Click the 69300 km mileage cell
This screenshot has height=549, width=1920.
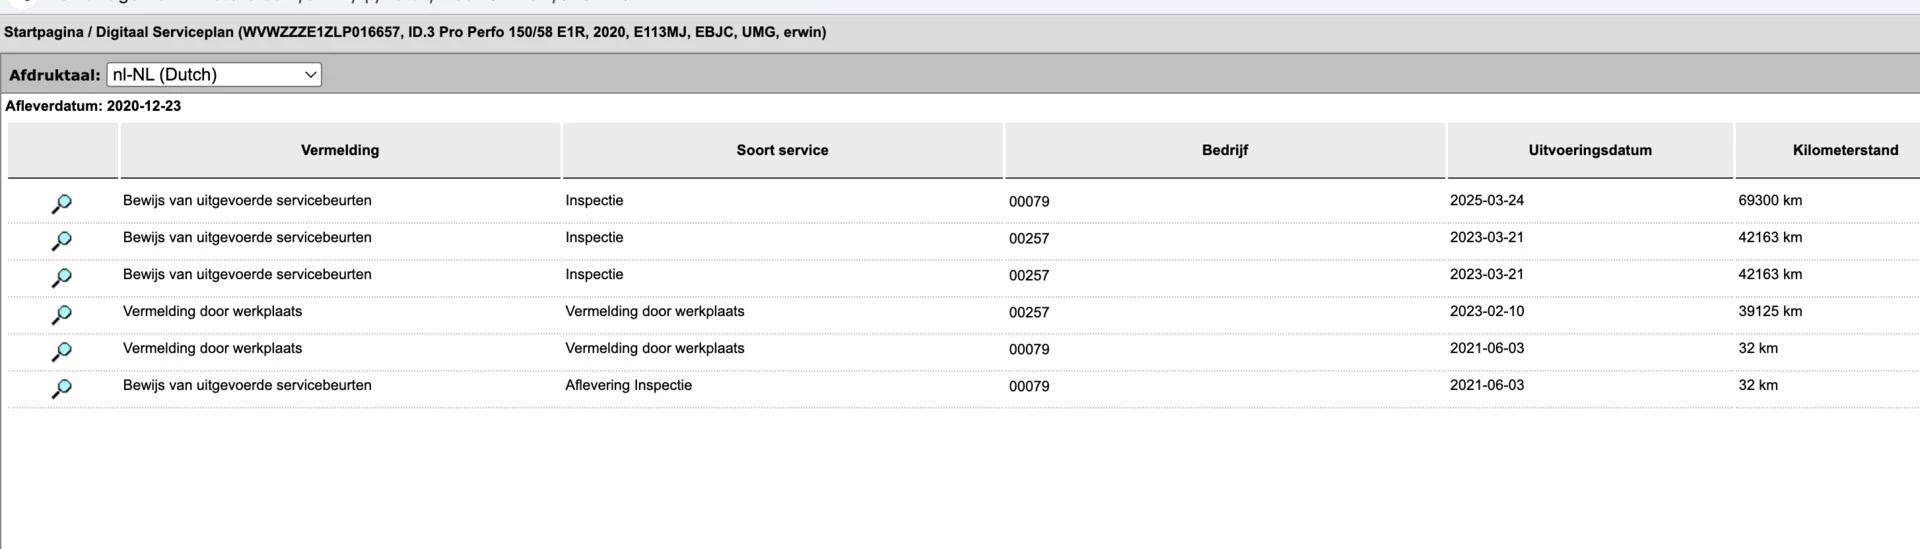[1769, 200]
